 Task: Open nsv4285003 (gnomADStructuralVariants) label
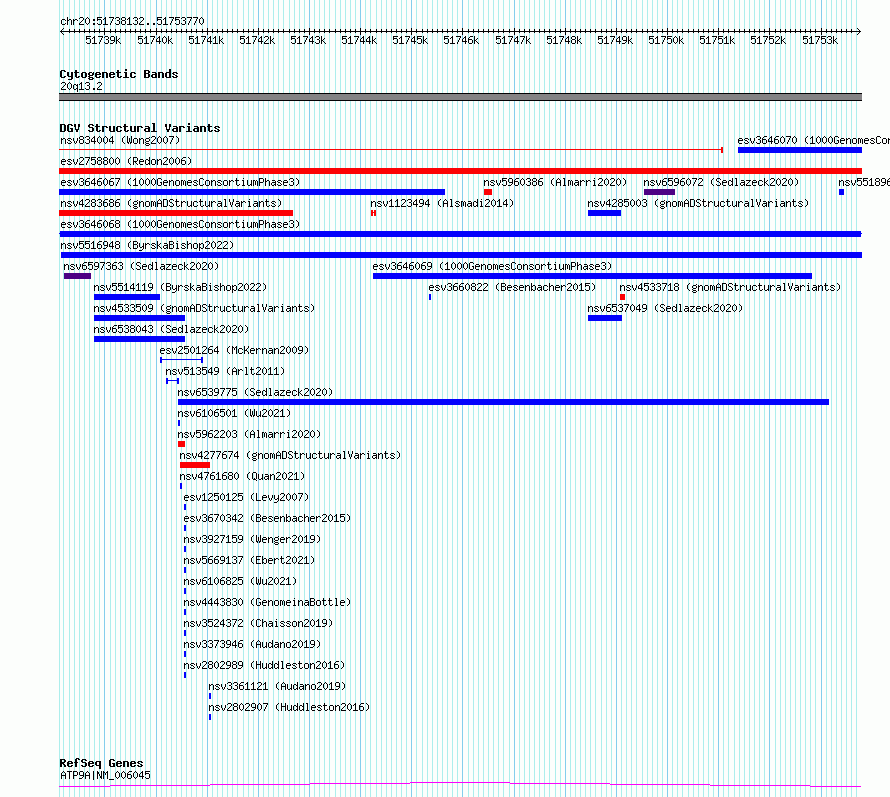[x=698, y=203]
